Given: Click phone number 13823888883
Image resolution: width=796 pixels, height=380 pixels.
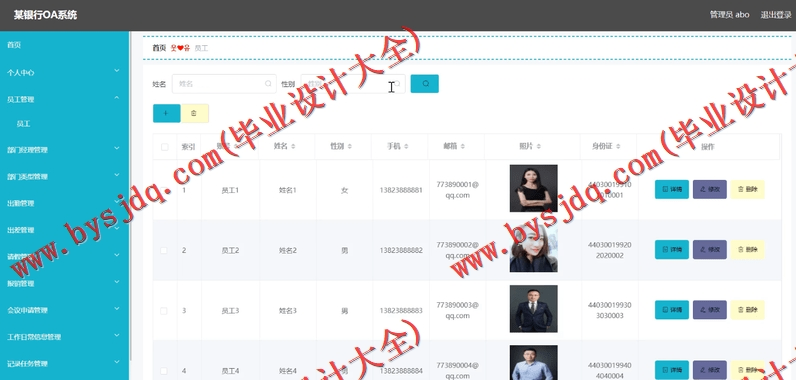Looking at the screenshot, I should point(401,311).
